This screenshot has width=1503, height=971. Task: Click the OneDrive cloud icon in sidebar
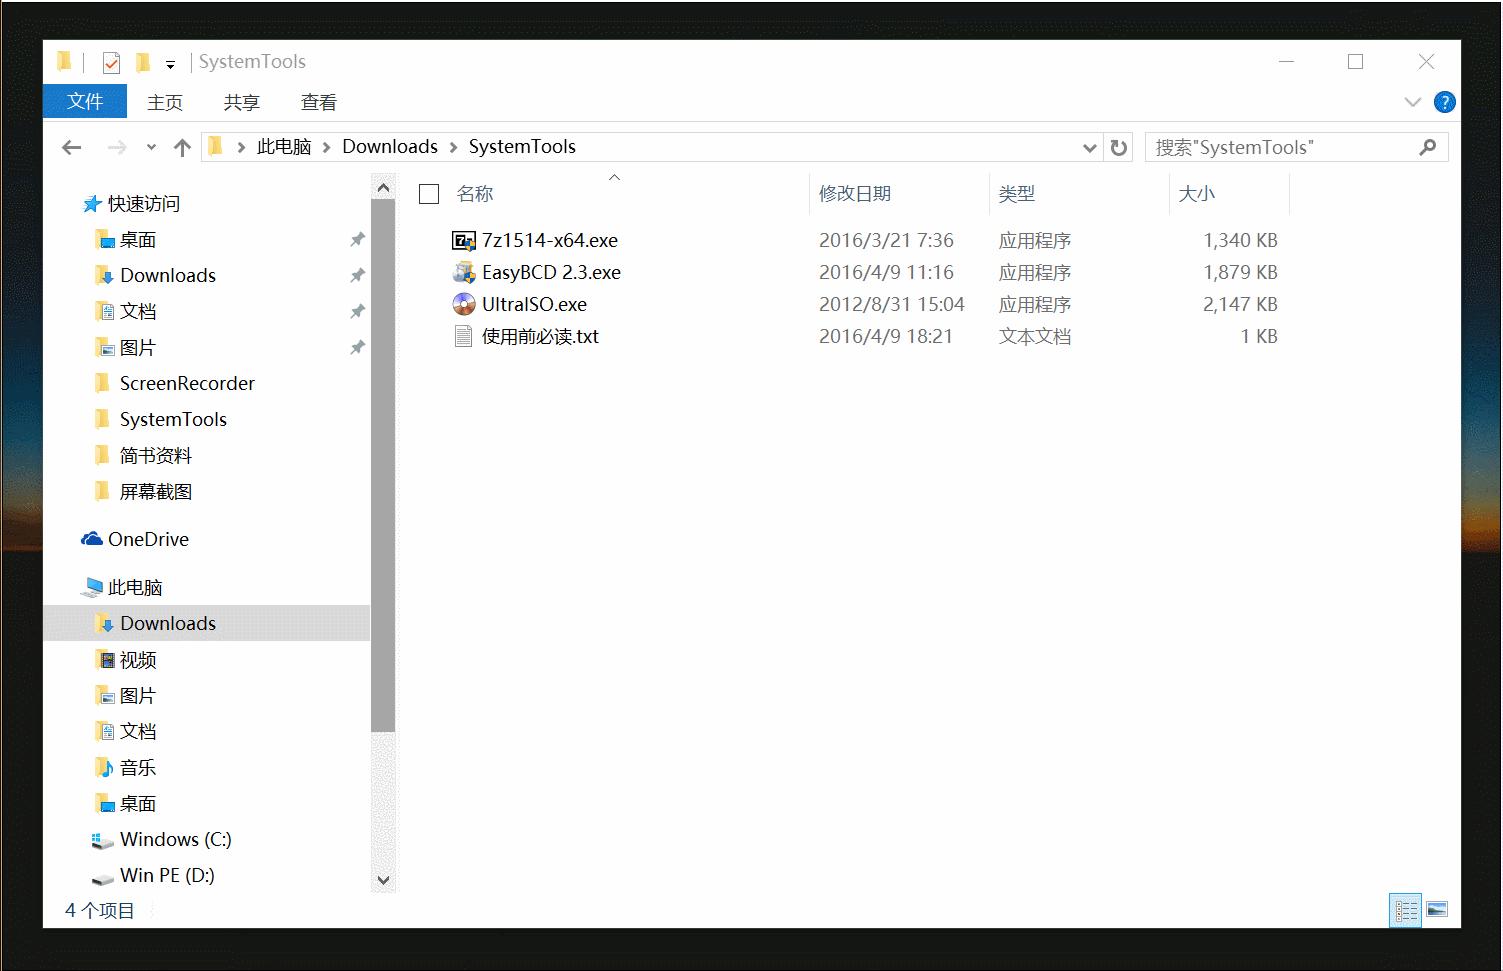pos(91,539)
